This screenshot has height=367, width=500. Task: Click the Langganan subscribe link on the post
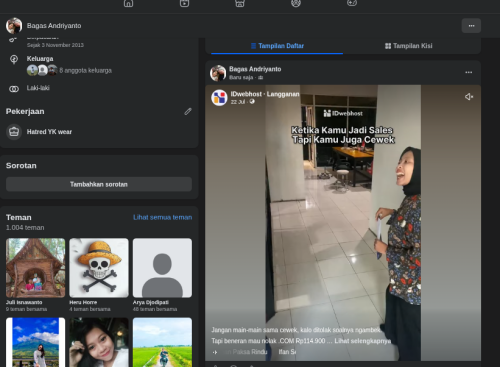pyautogui.click(x=283, y=94)
